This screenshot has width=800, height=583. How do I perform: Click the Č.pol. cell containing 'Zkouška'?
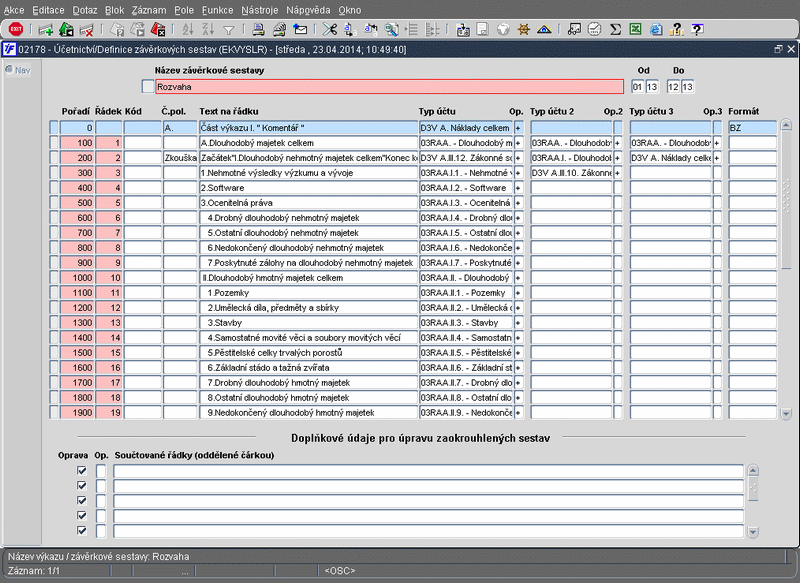[180, 158]
